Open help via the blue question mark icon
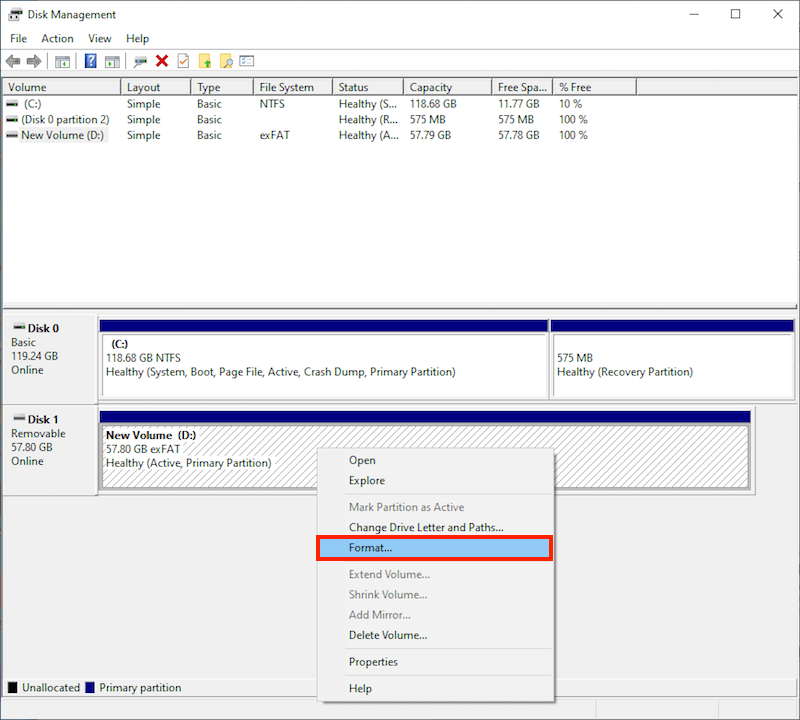Image resolution: width=800 pixels, height=720 pixels. coord(90,60)
